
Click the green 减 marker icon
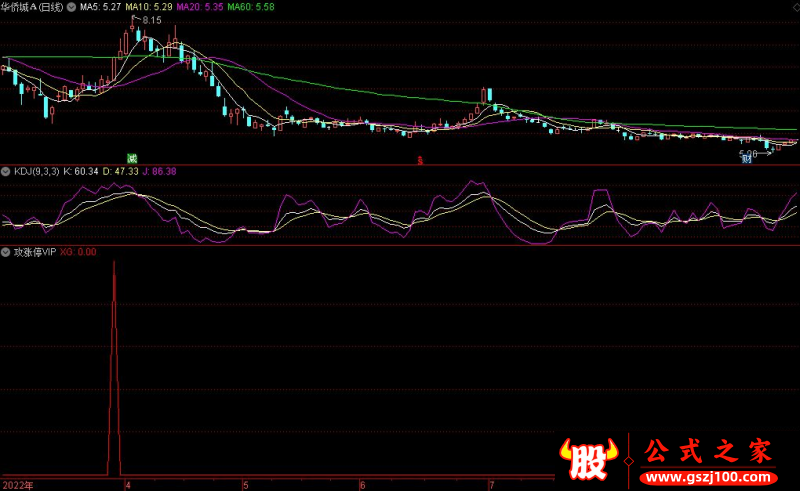click(x=132, y=159)
